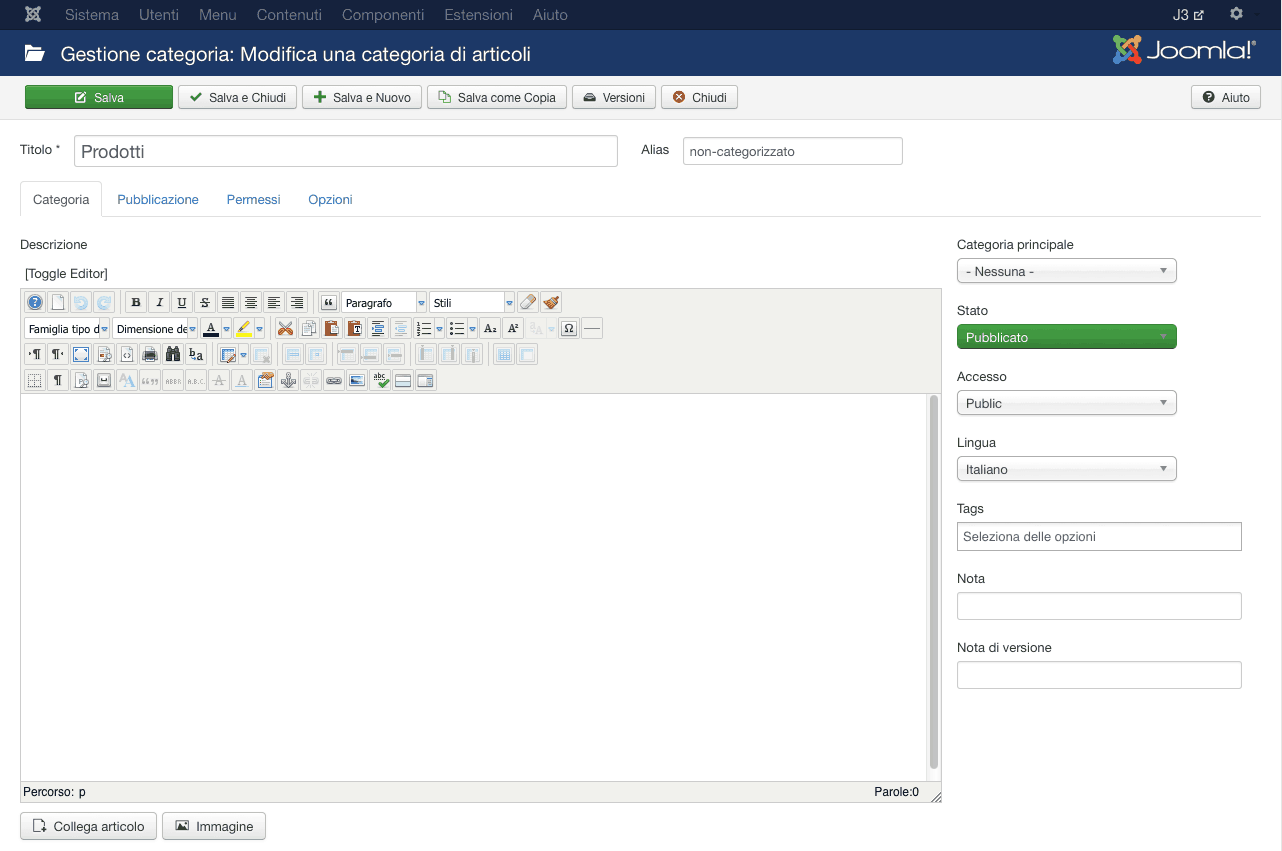Image resolution: width=1282 pixels, height=851 pixels.
Task: Open find with the binoculars icon
Action: pos(173,354)
